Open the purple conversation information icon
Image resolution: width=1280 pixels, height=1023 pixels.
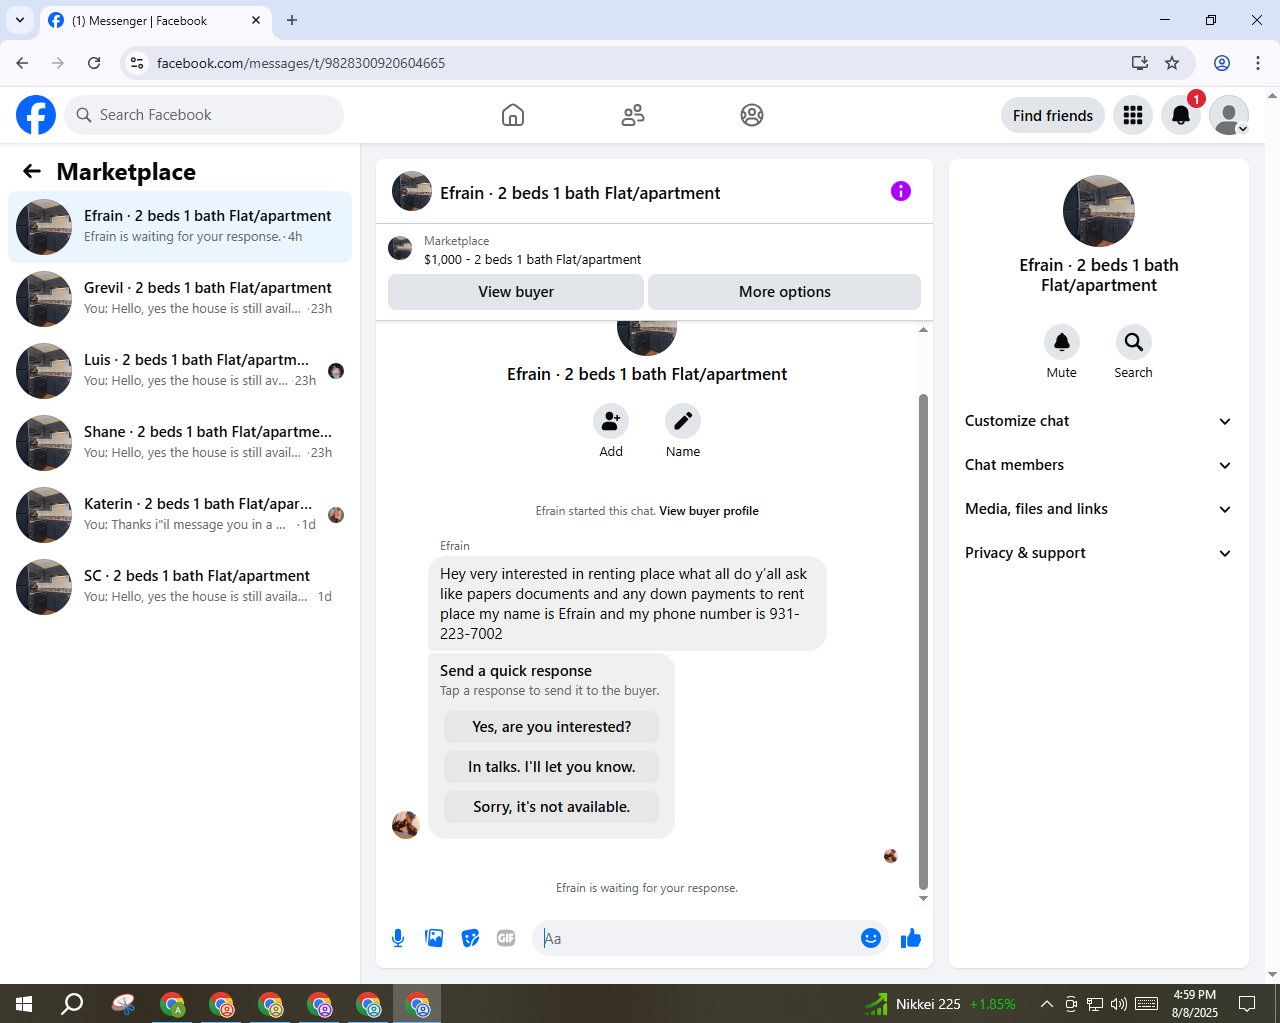901,191
